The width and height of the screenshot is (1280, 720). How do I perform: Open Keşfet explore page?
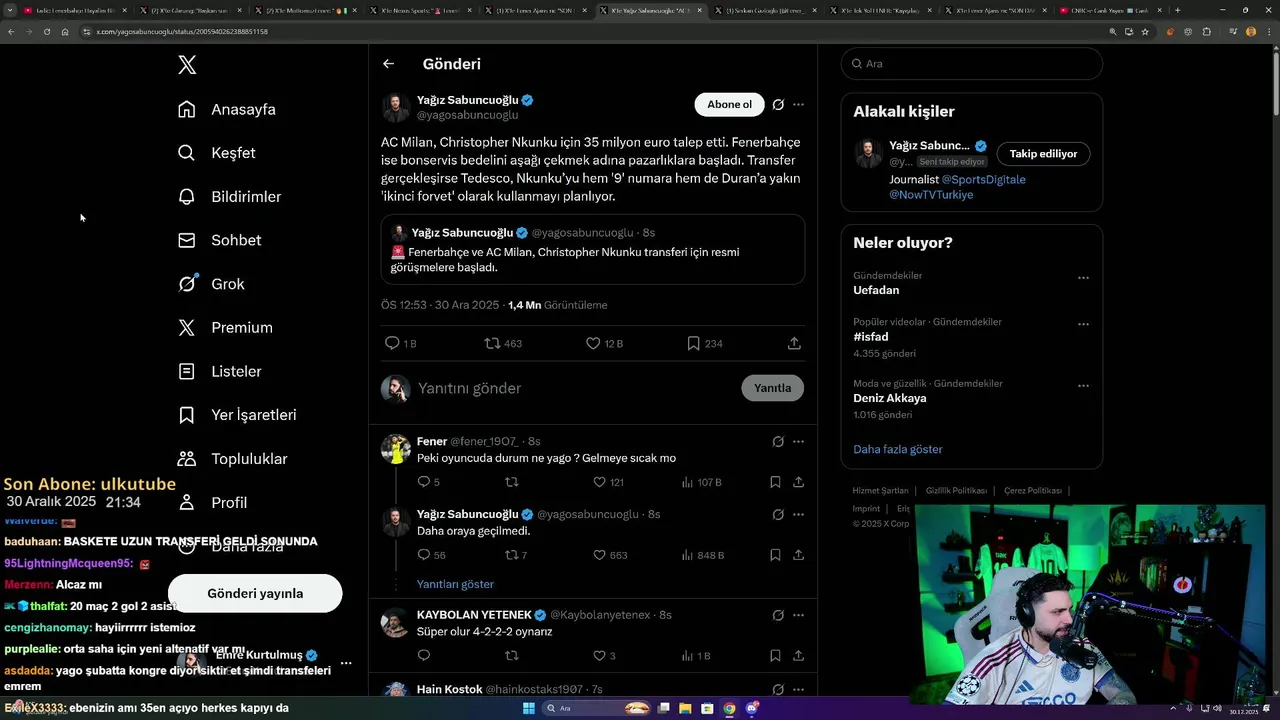(216, 153)
